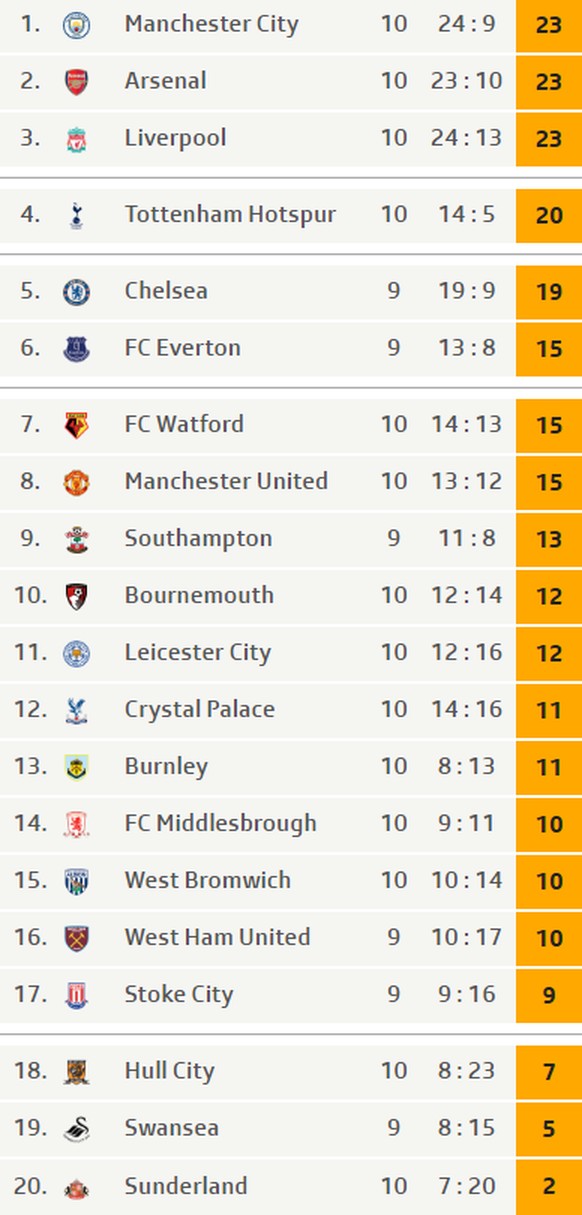The width and height of the screenshot is (582, 1215).
Task: Click the FC Watford crest icon
Action: (x=76, y=425)
